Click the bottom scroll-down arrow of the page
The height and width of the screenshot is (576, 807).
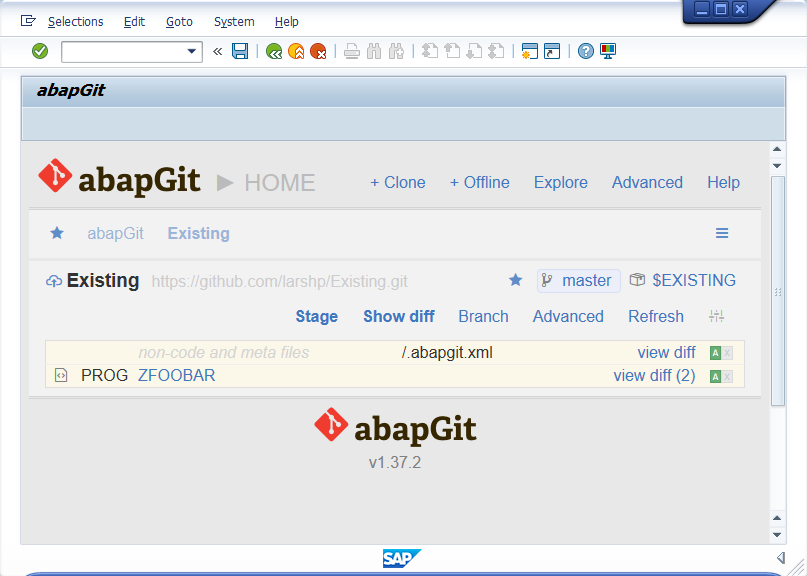pos(777,535)
